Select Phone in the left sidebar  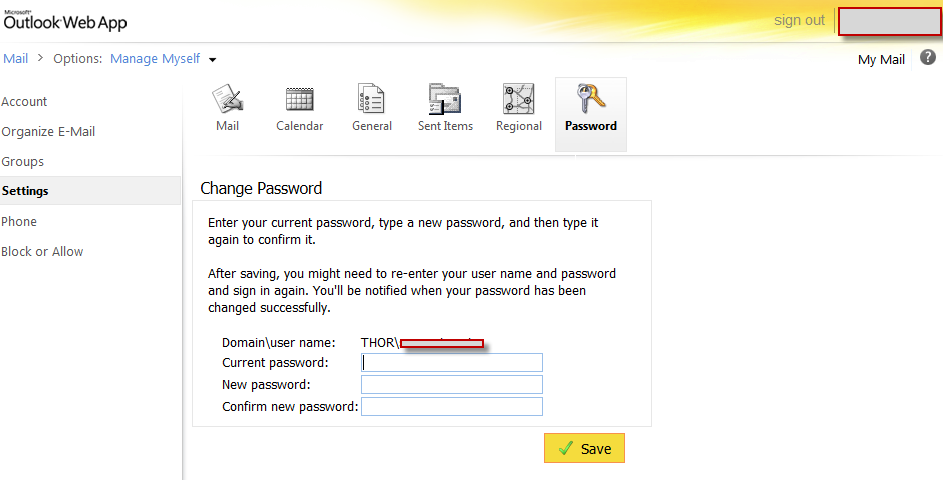click(19, 222)
